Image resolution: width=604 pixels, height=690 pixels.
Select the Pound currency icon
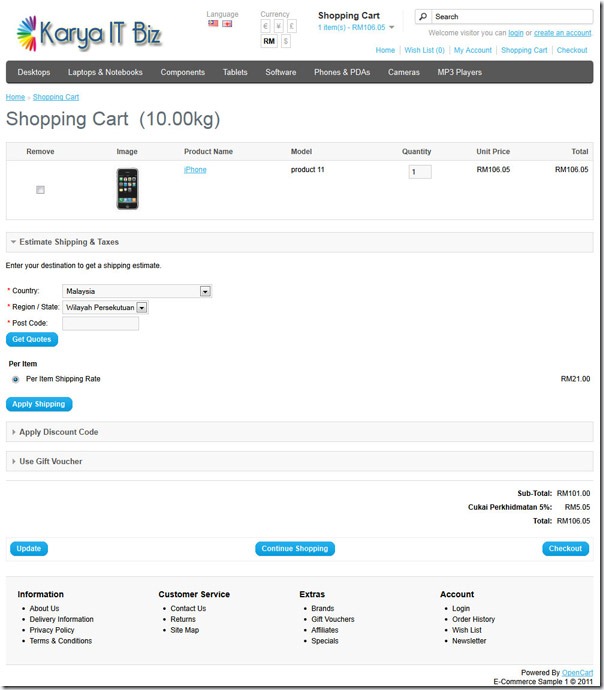(292, 26)
